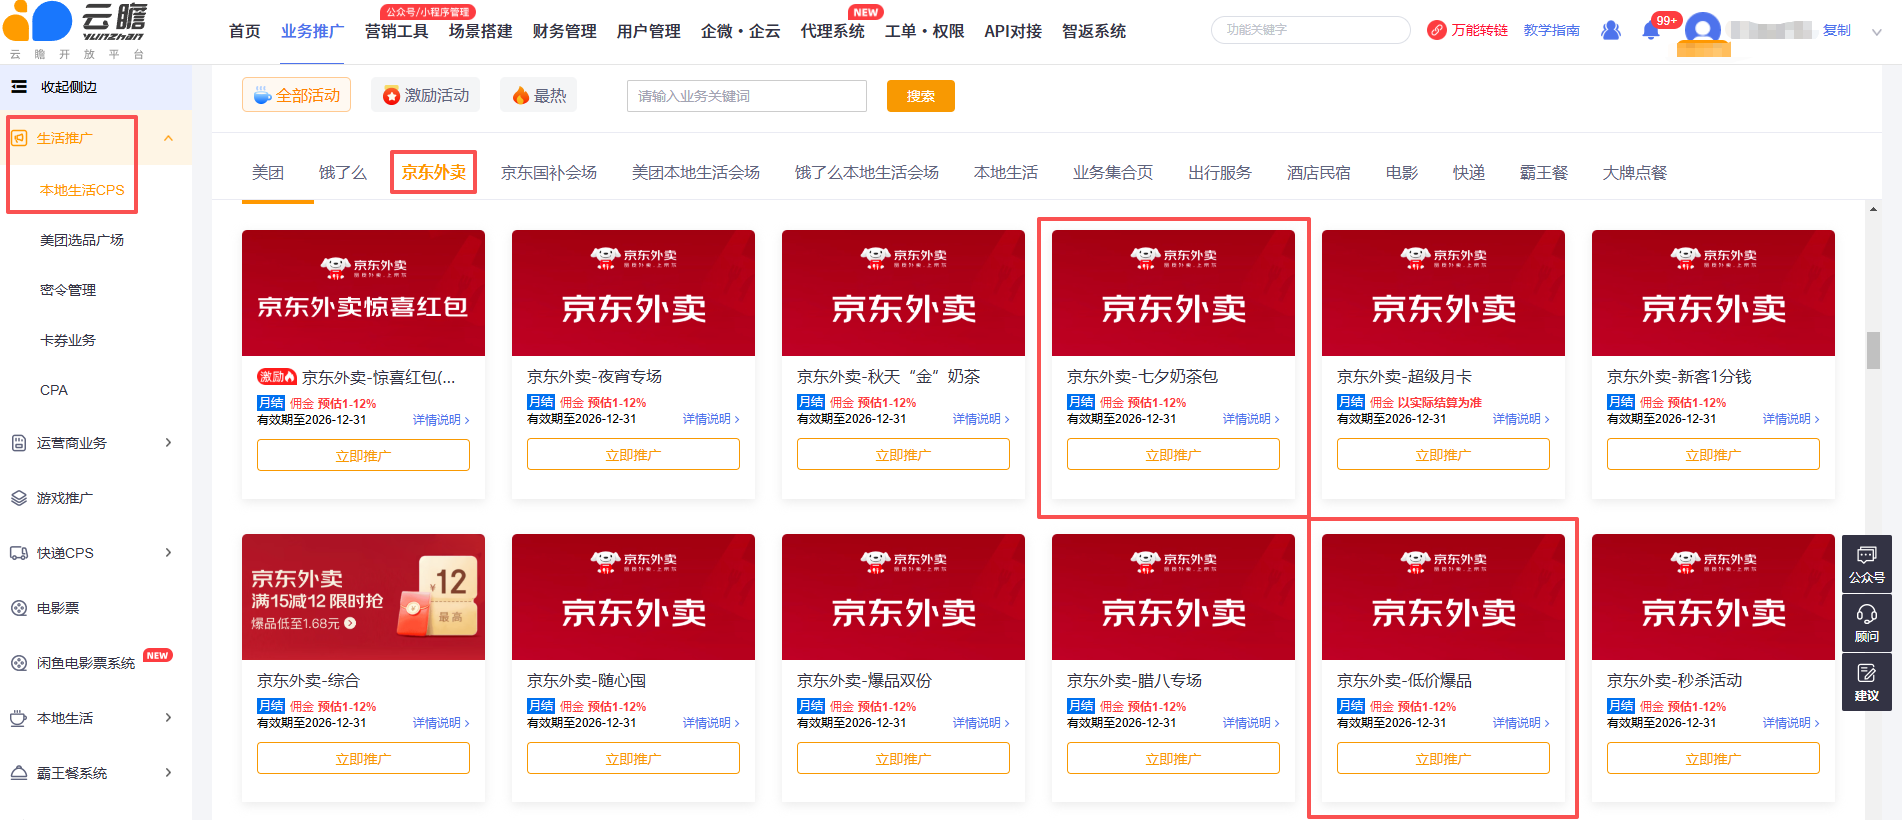The height and width of the screenshot is (820, 1902).
Task: Click the collapse sidebar hamburger icon
Action: [19, 87]
